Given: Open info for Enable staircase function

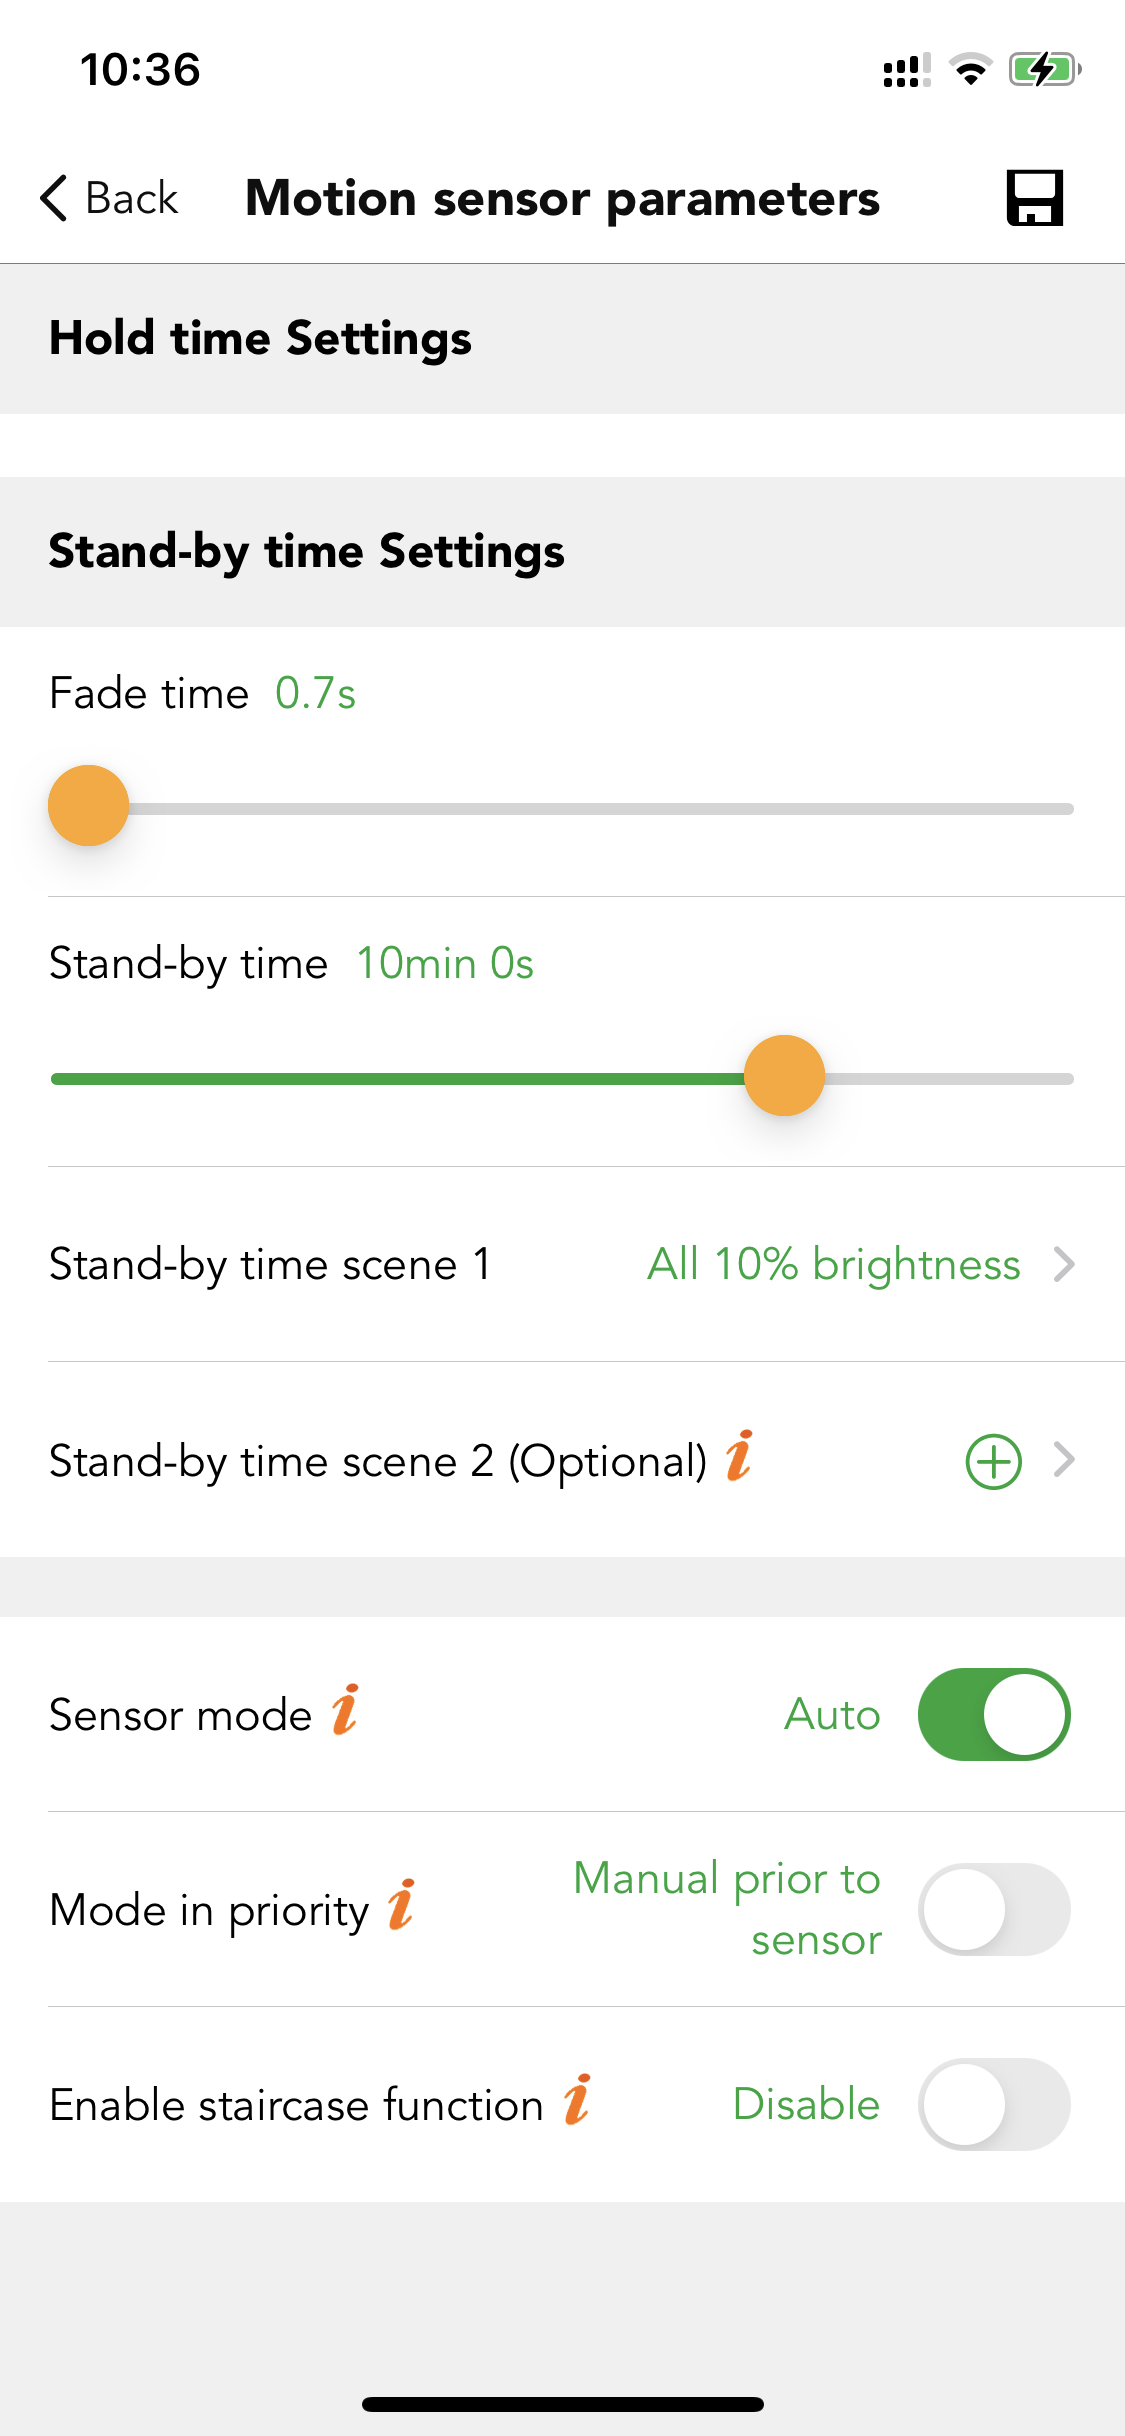Looking at the screenshot, I should tap(577, 2100).
